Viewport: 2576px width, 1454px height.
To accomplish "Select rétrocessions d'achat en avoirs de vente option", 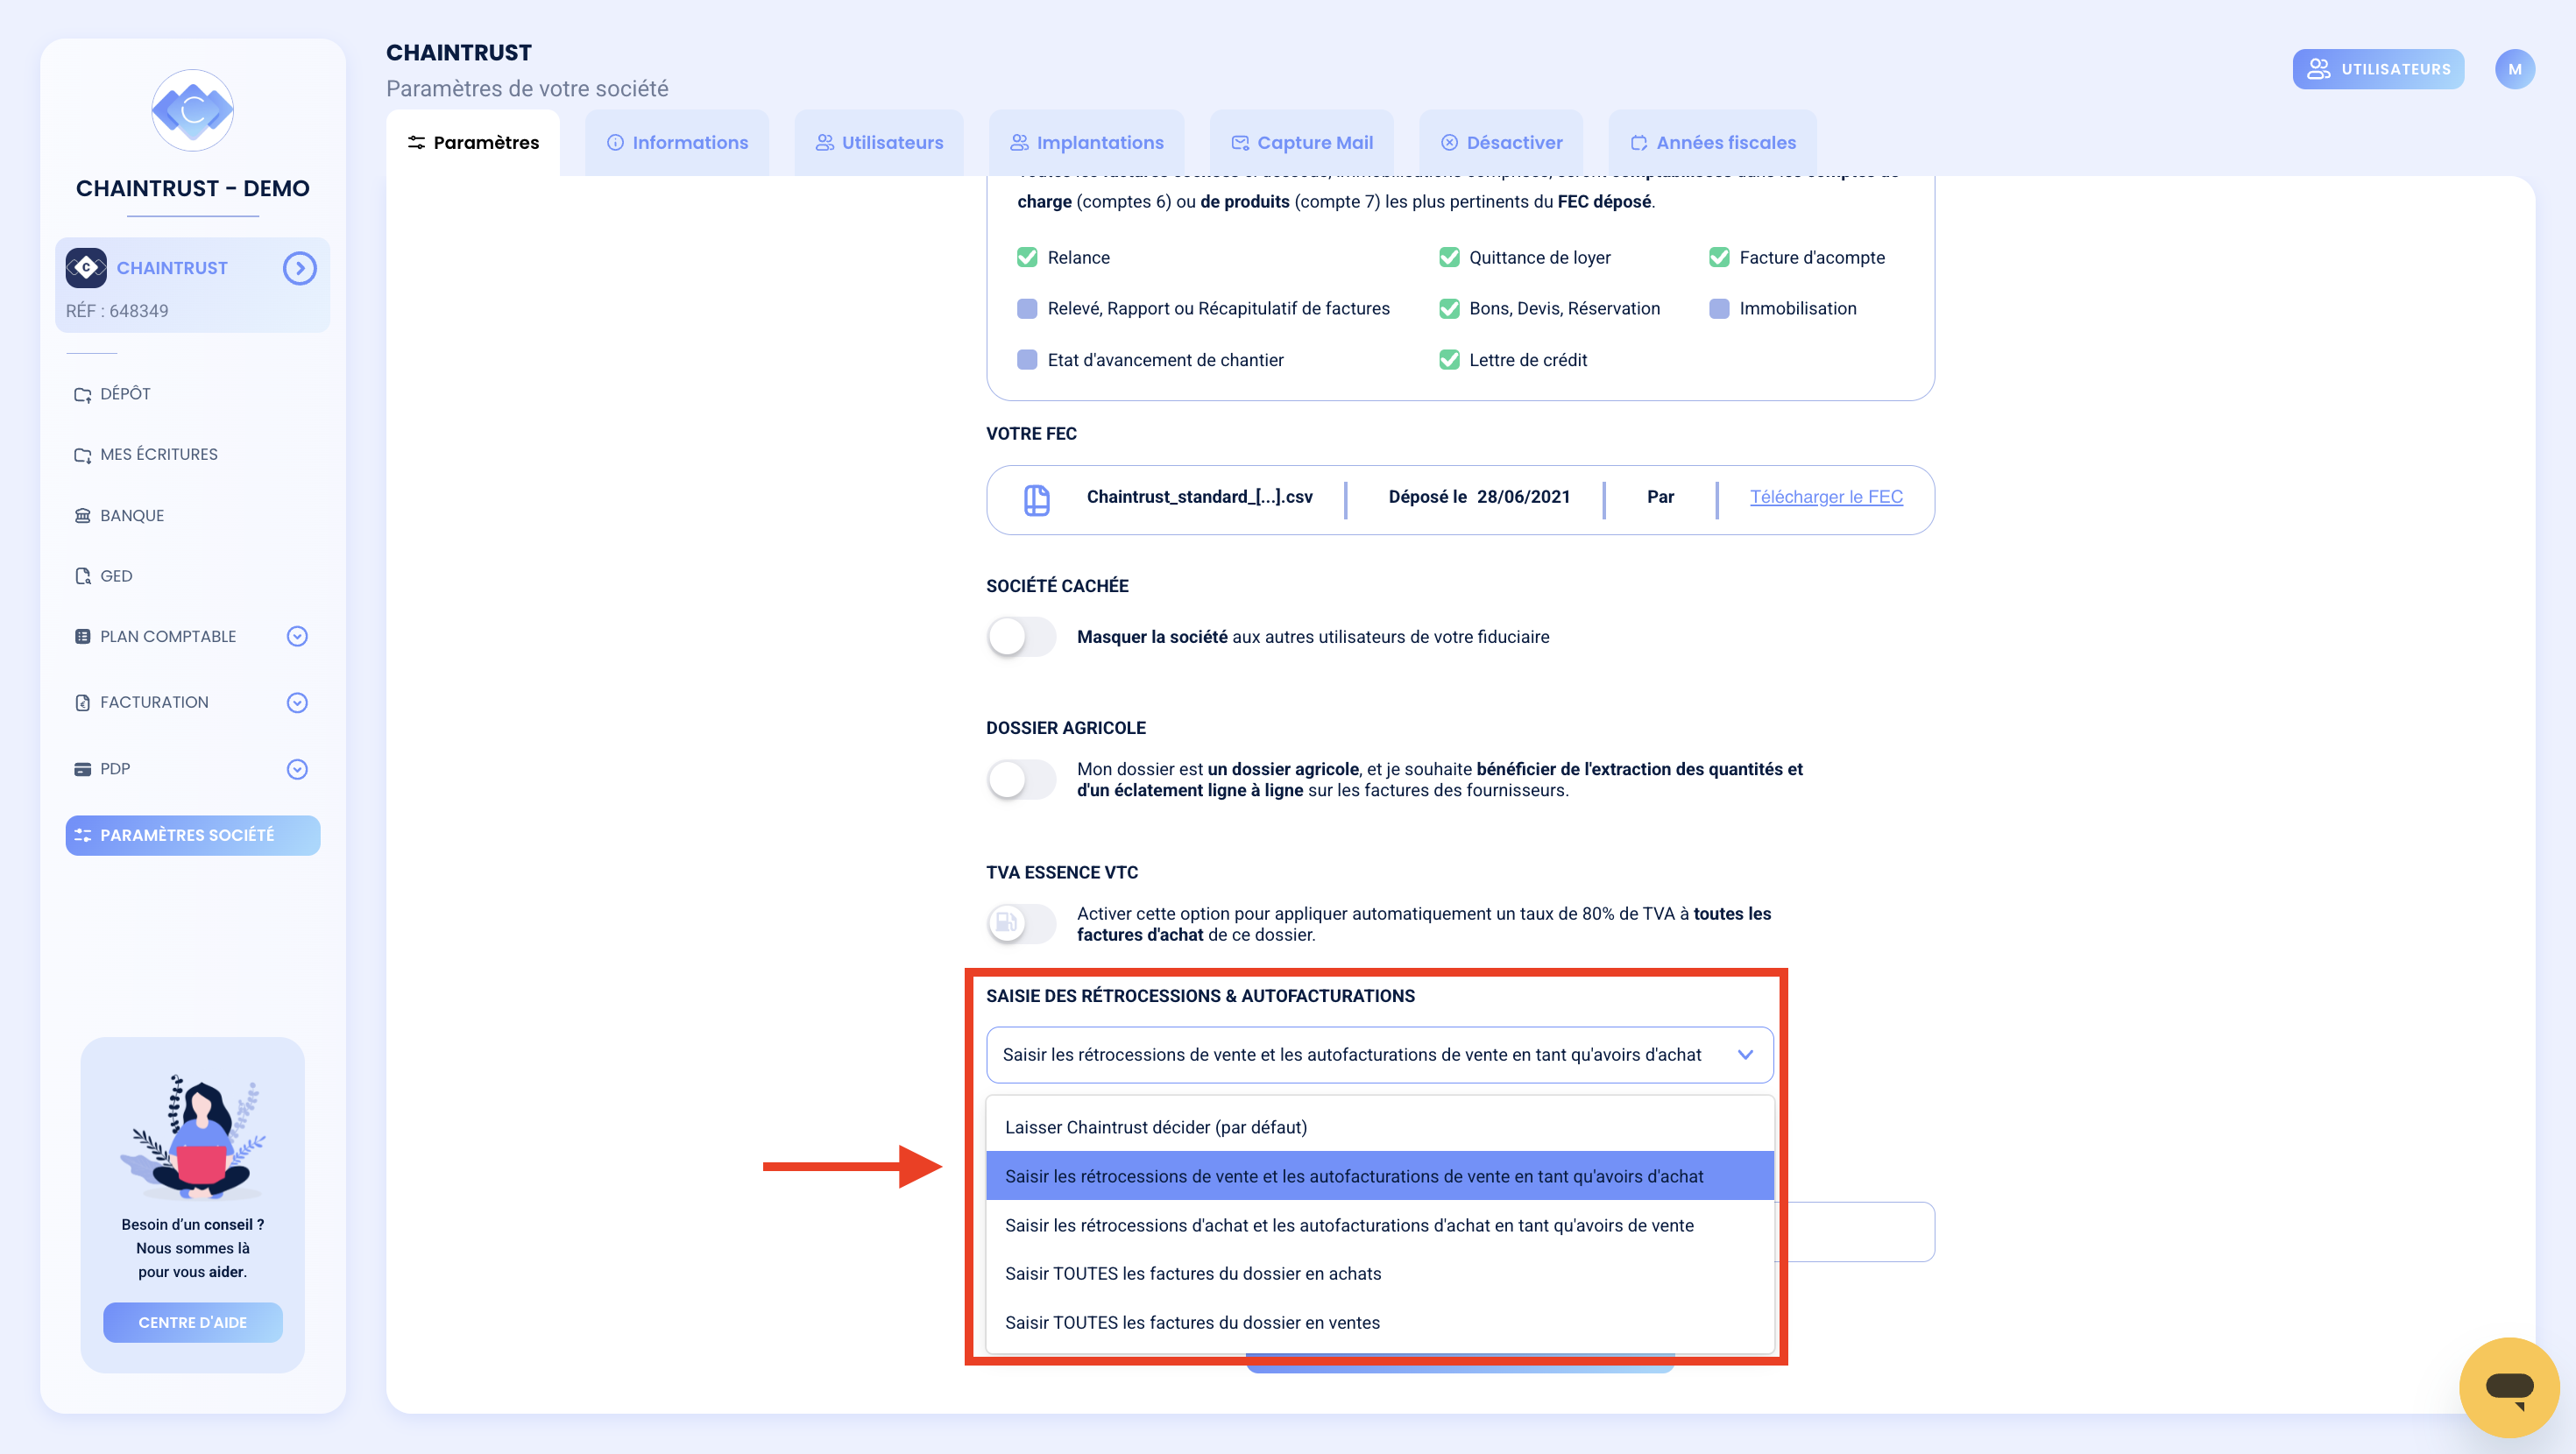I will [x=1380, y=1225].
